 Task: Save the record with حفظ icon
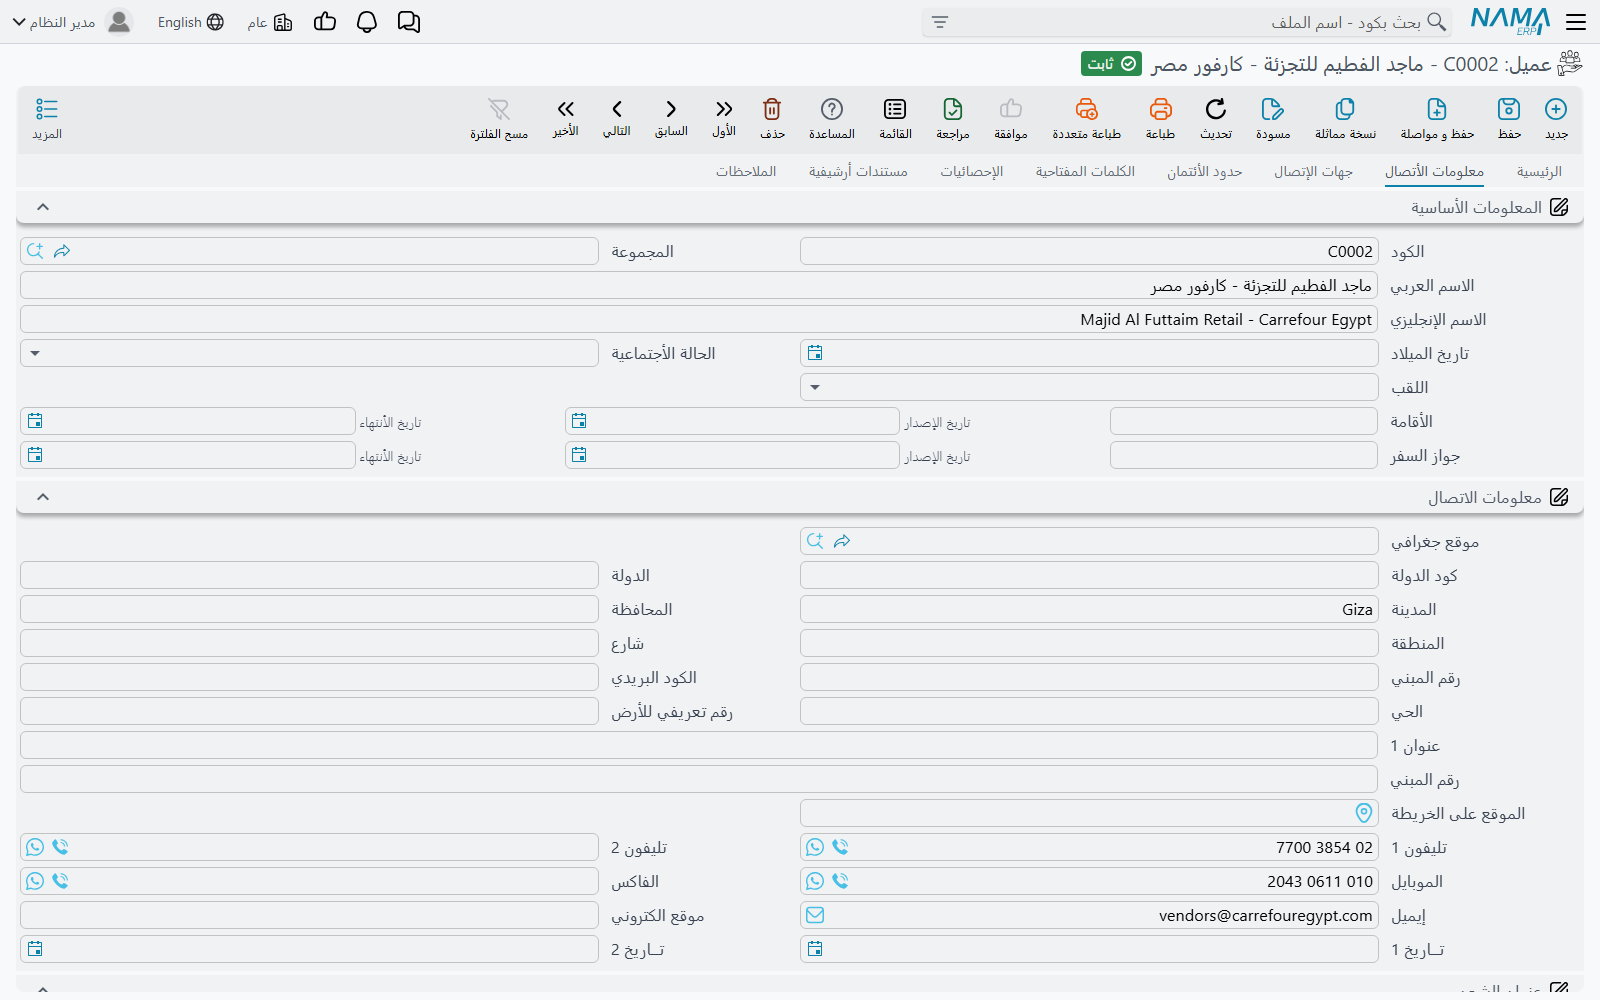click(1509, 109)
